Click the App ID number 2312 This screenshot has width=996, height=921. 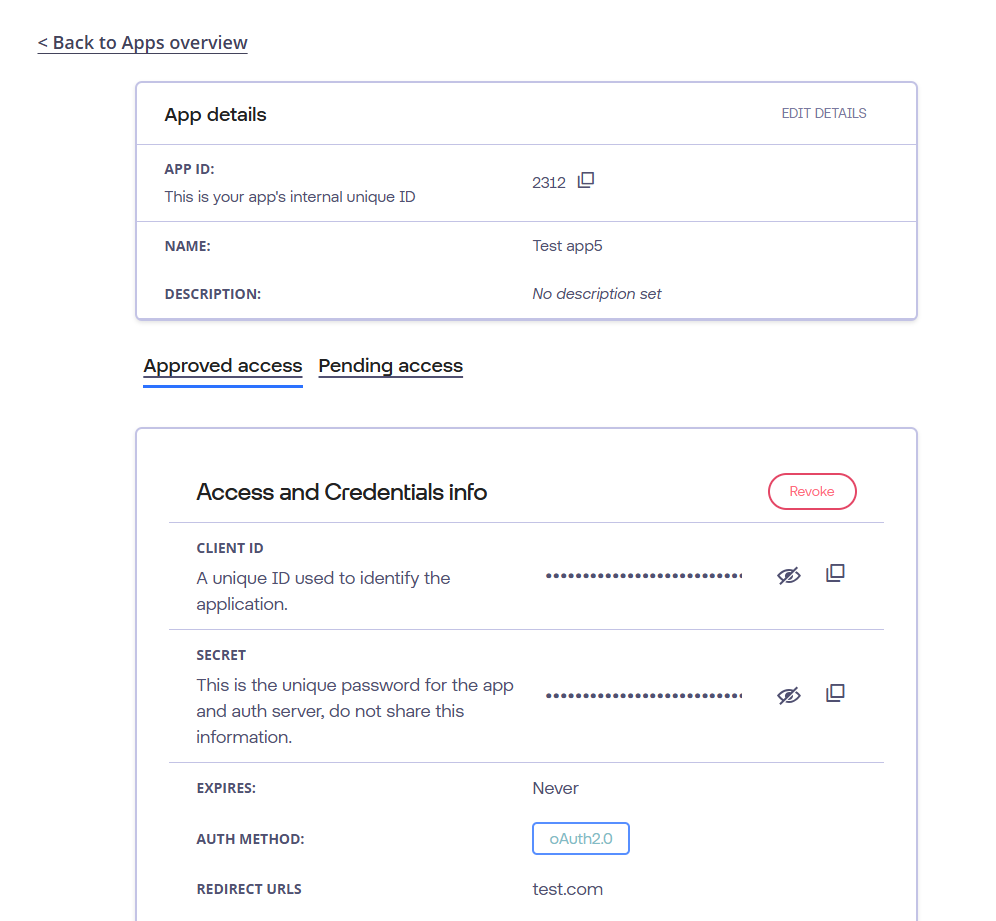tap(549, 183)
